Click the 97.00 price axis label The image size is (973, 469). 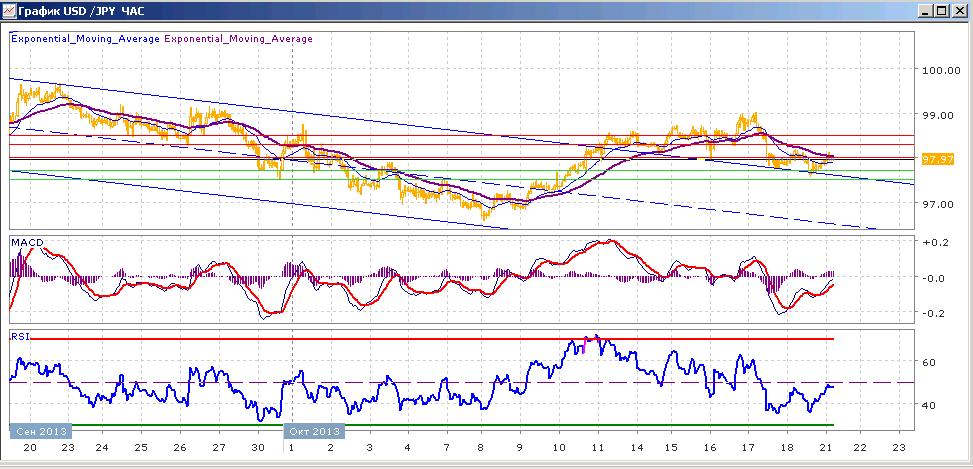point(938,204)
